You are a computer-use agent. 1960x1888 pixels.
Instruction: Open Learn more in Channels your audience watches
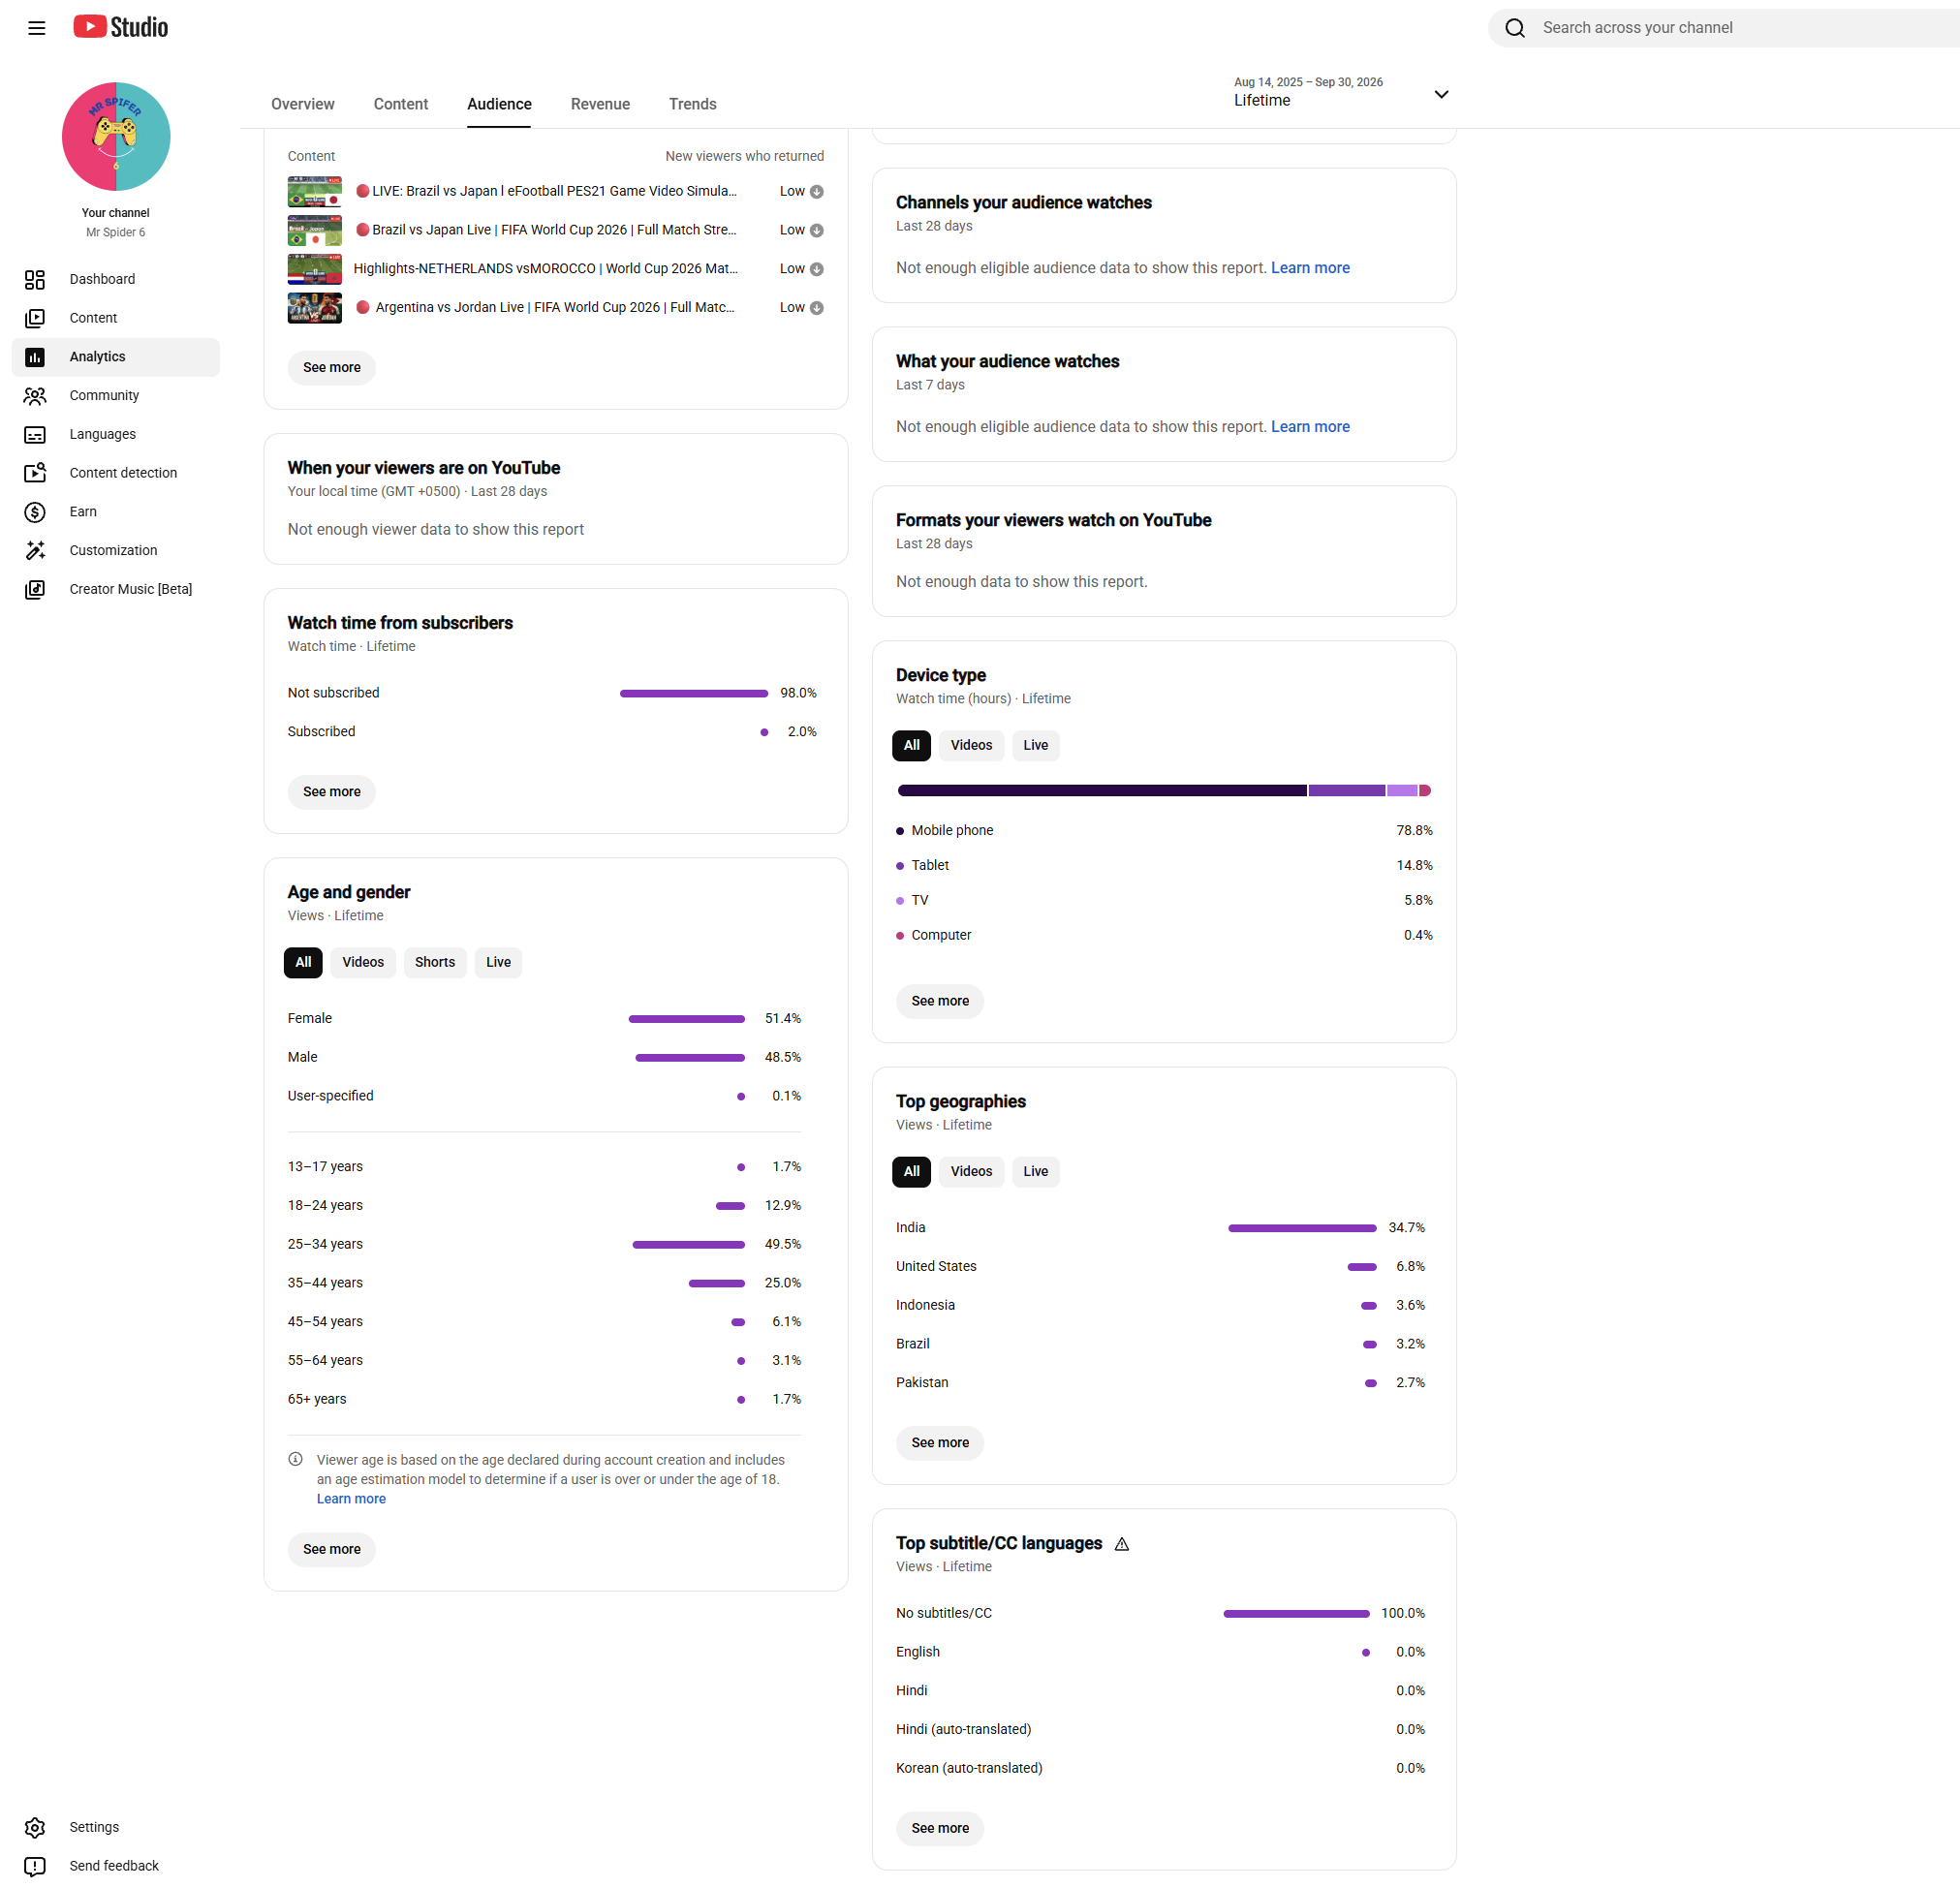[1310, 268]
